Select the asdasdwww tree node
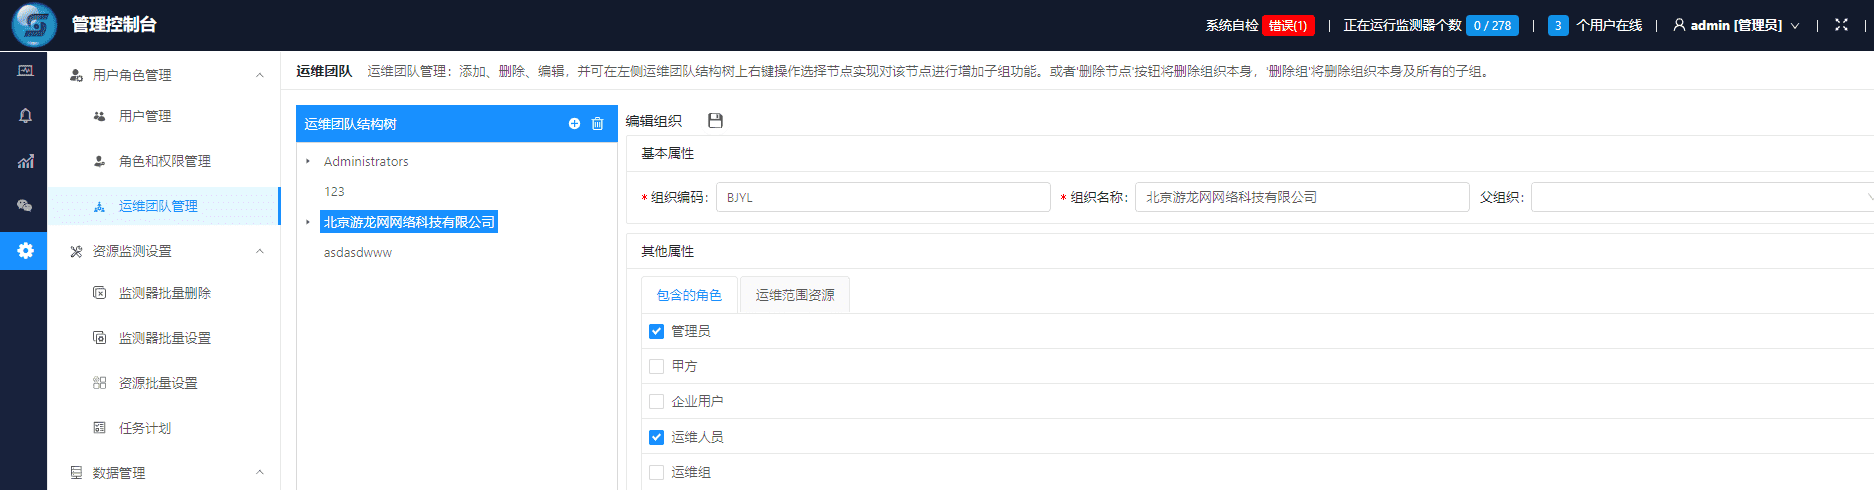1874x490 pixels. pos(358,252)
